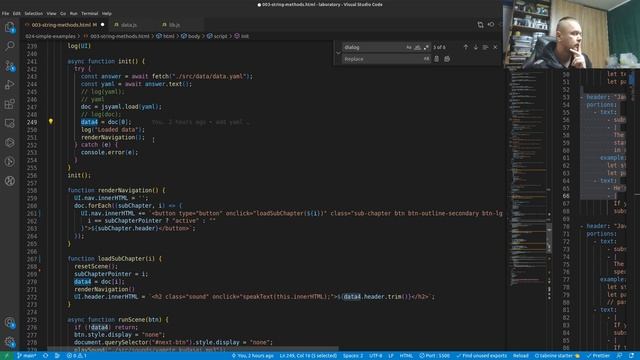Image resolution: width=640 pixels, height=360 pixels.
Task: Open the Remote Explorer view in activity bar
Action: (10, 123)
